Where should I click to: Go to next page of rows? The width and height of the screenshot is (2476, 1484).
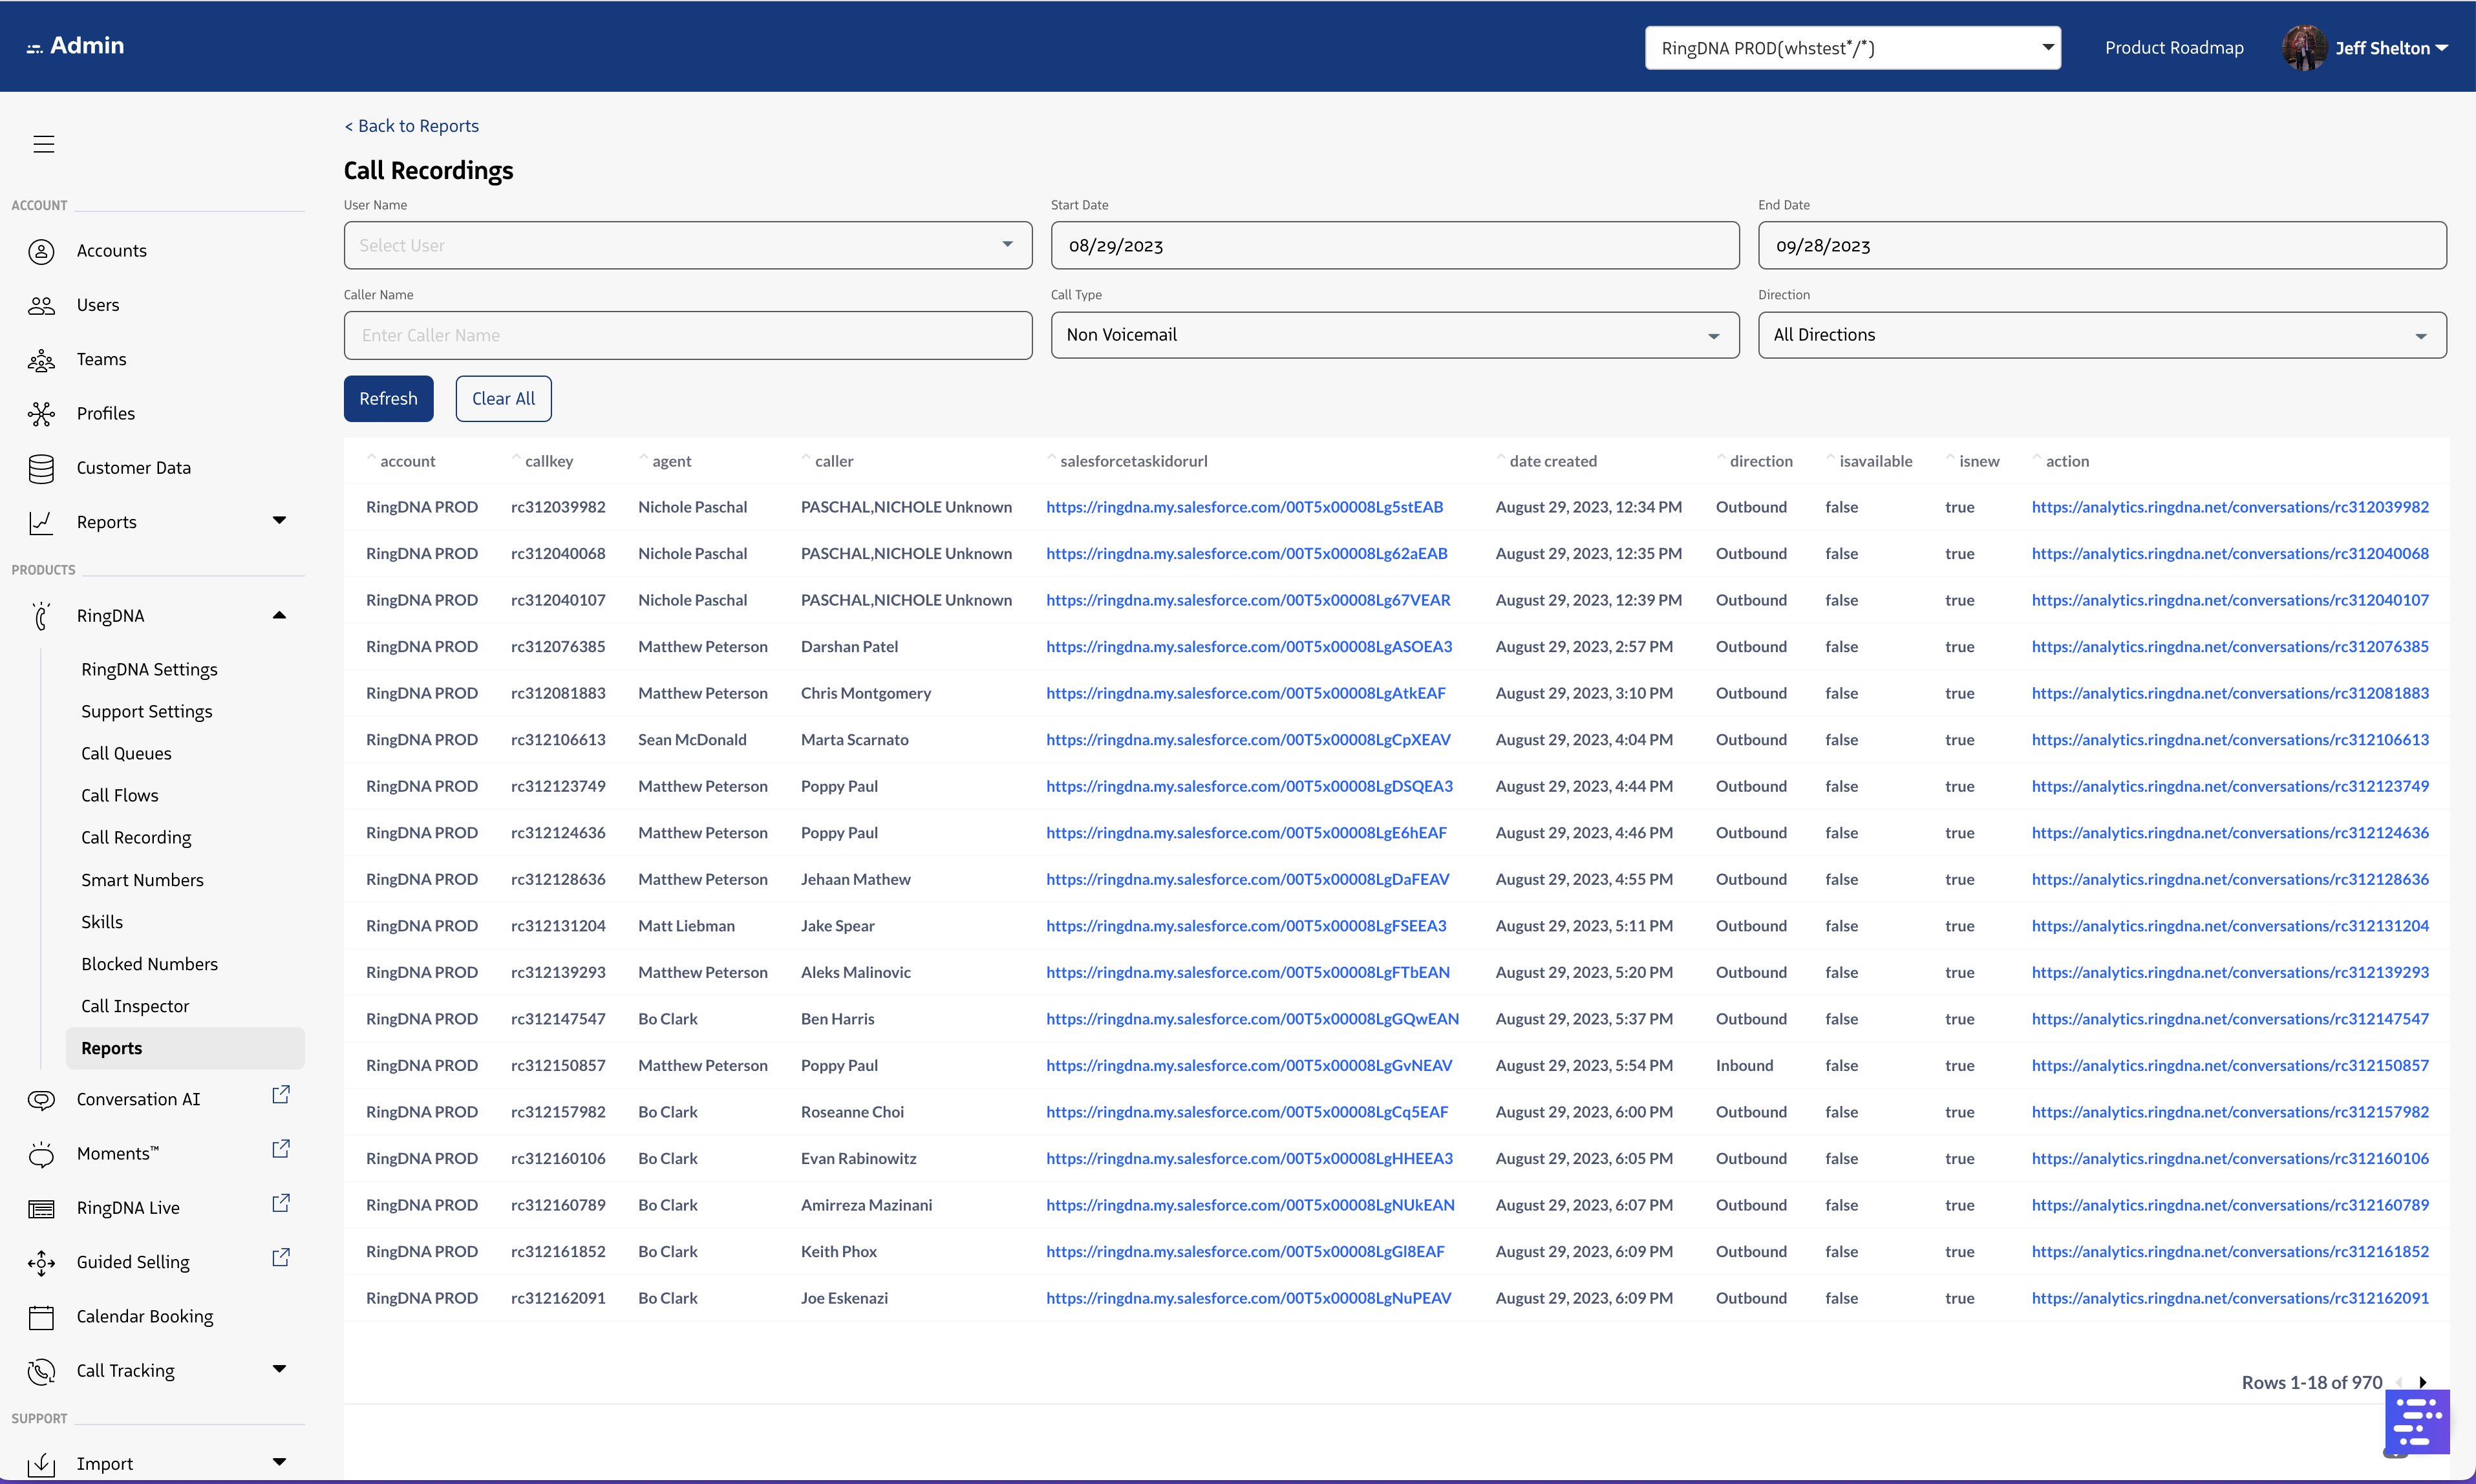pos(2422,1382)
